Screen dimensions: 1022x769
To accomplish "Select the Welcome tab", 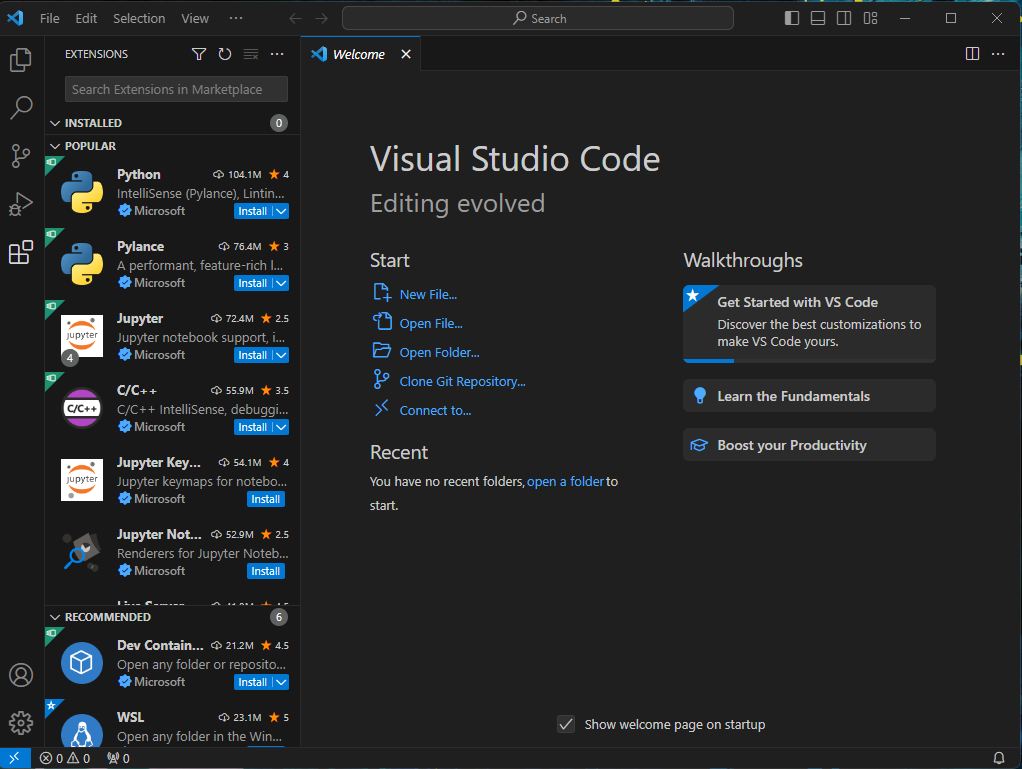I will [358, 54].
